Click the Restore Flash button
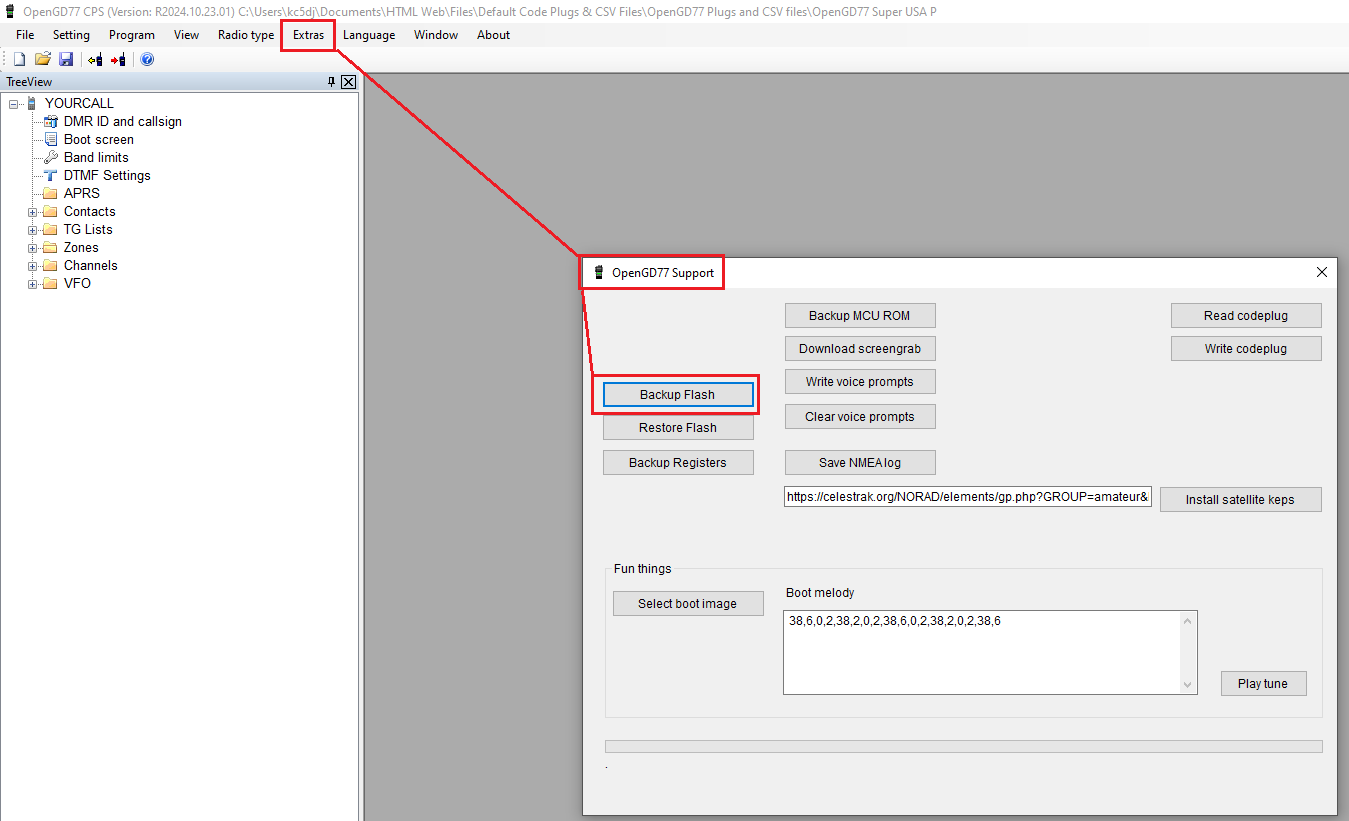The width and height of the screenshot is (1349, 821). click(678, 428)
